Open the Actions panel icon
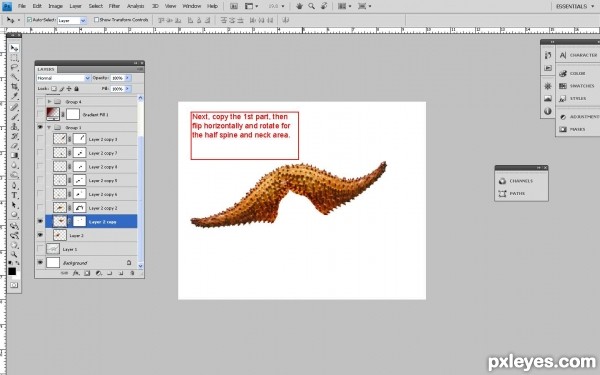The image size is (600, 375). (548, 68)
